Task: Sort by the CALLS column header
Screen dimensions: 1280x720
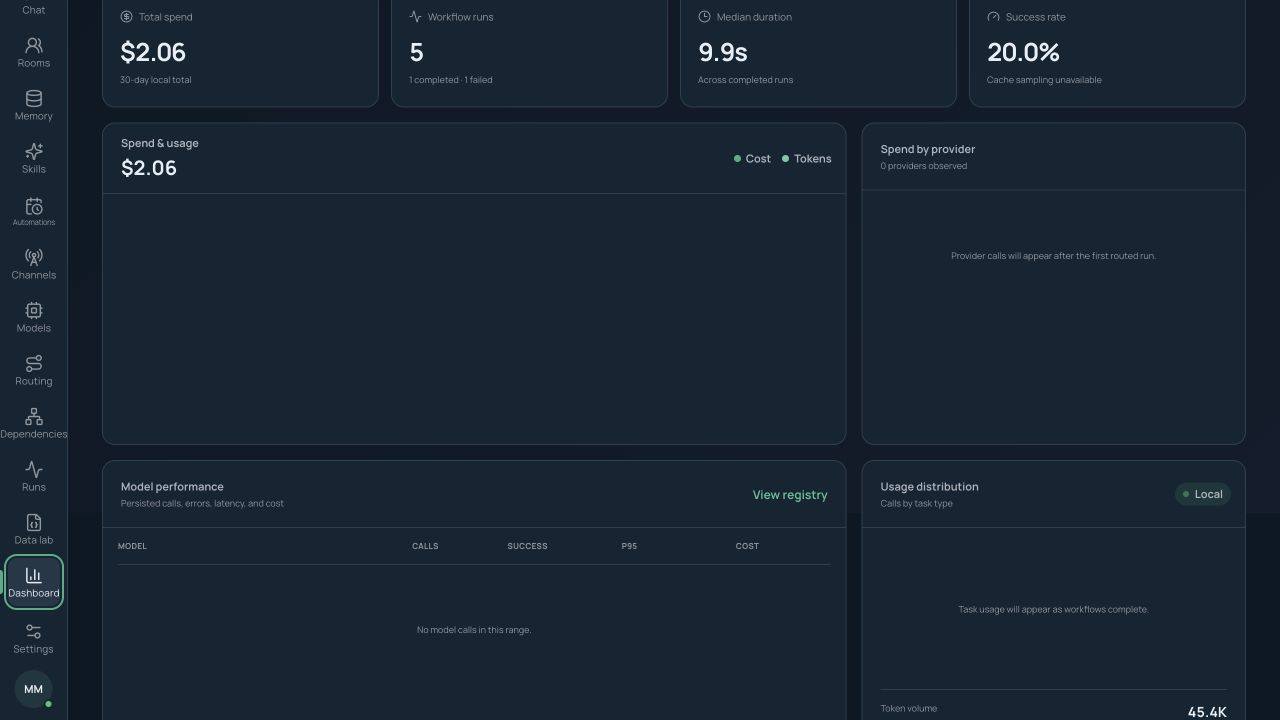Action: (x=425, y=546)
